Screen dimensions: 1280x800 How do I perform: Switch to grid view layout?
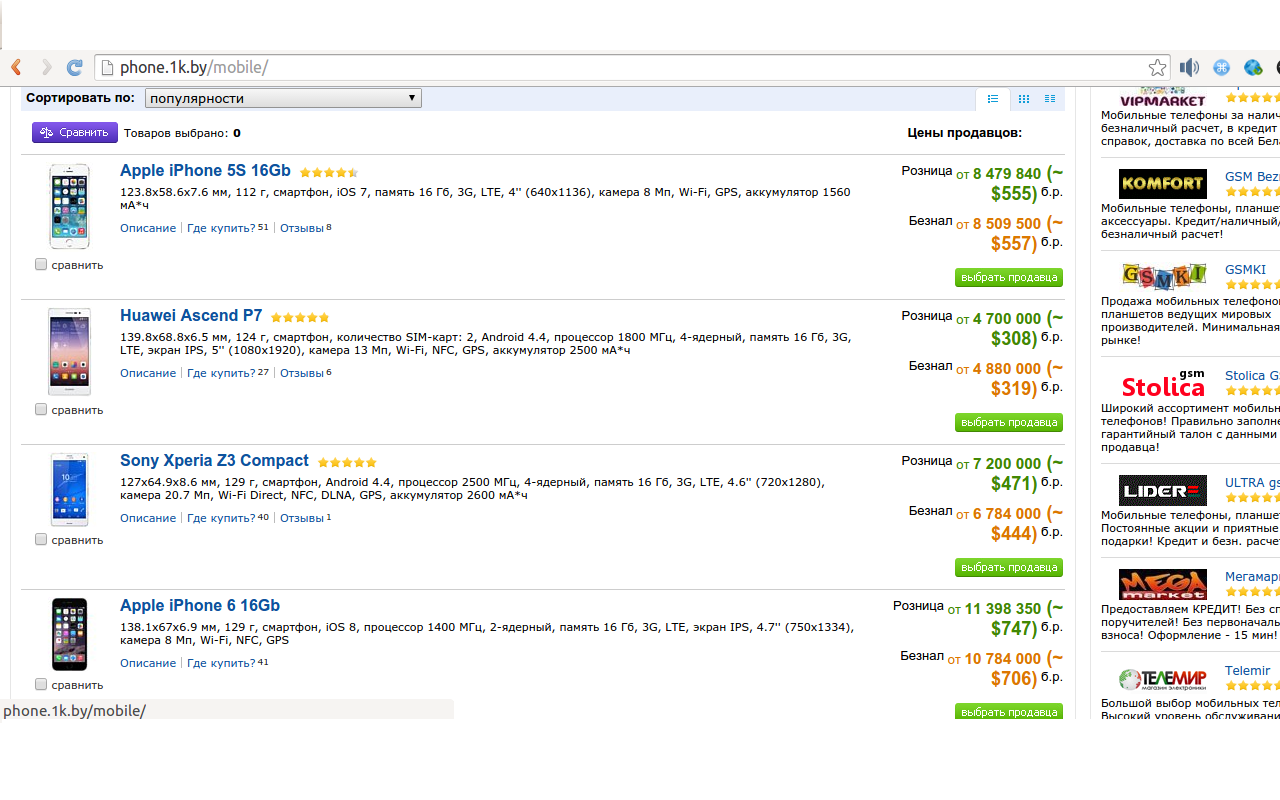pos(1023,99)
